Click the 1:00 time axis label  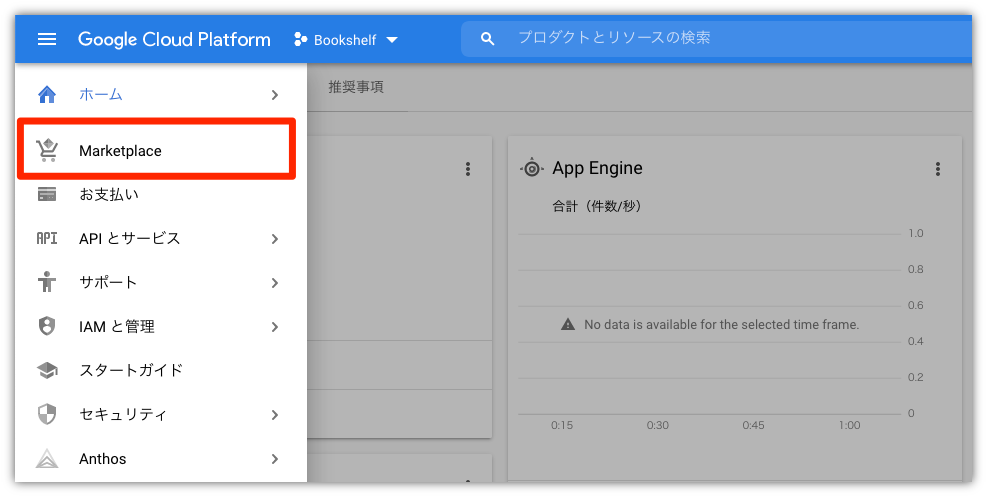849,425
